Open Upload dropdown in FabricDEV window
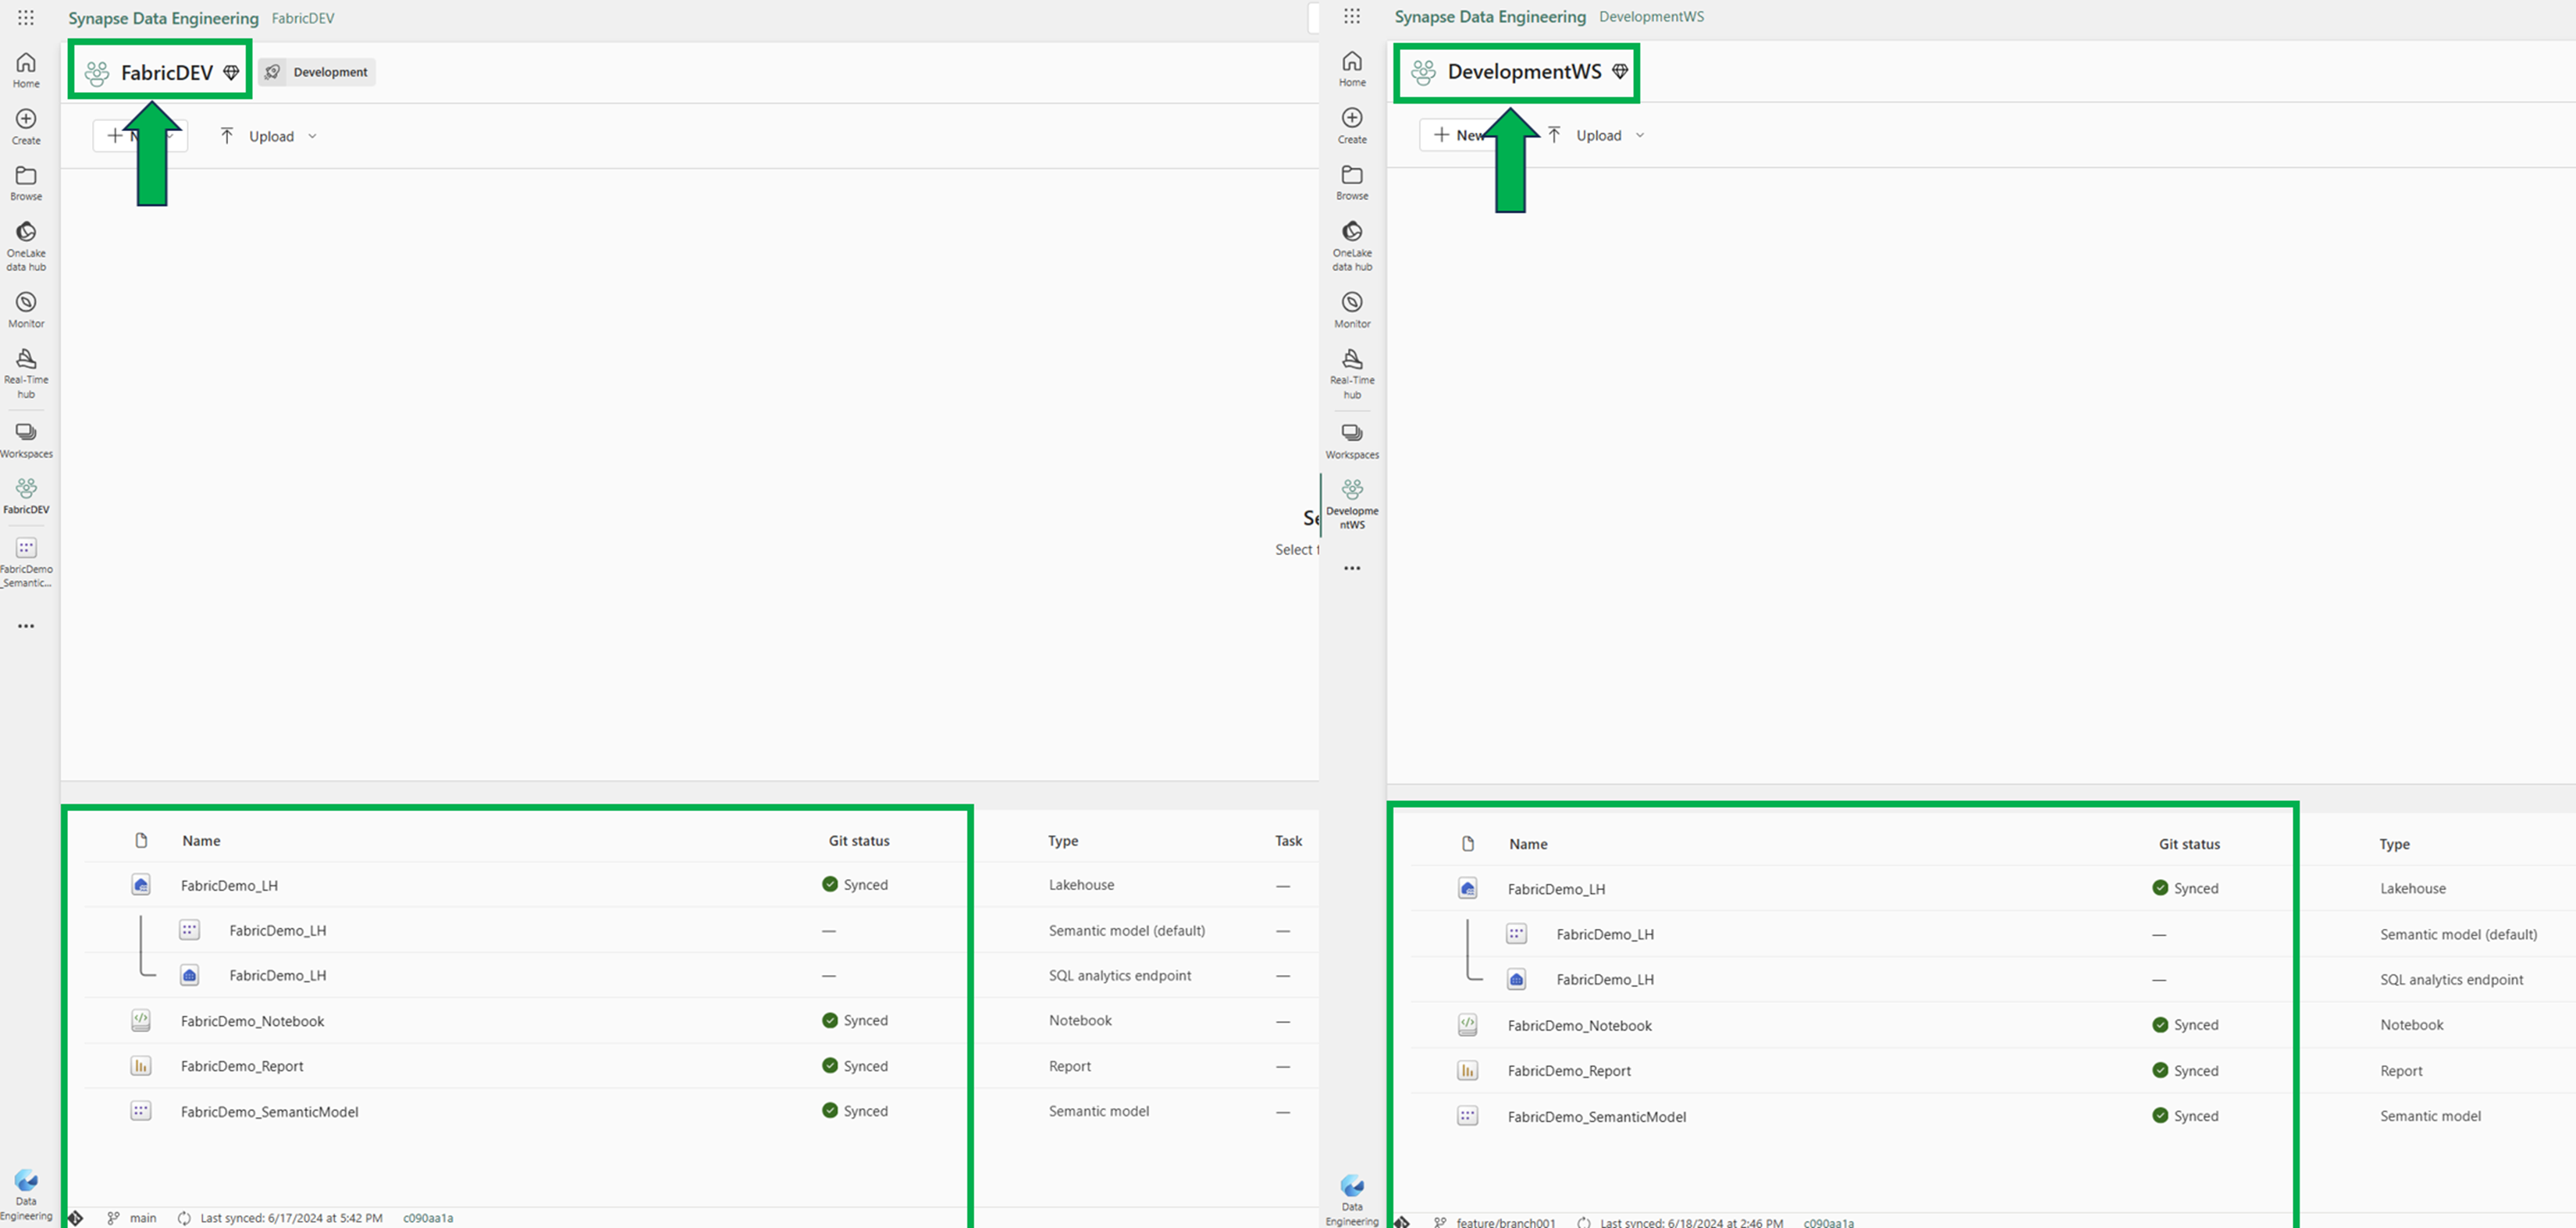2576x1228 pixels. [268, 136]
